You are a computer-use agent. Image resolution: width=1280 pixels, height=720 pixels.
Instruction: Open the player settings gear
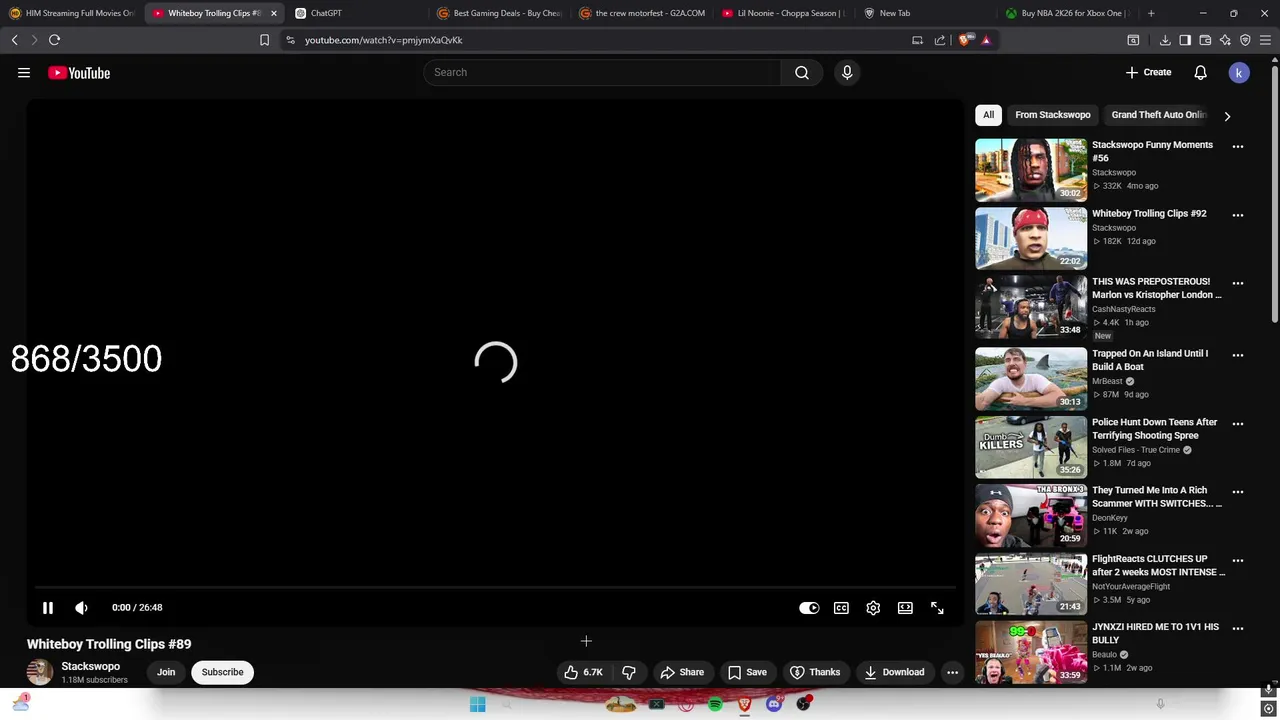873,607
